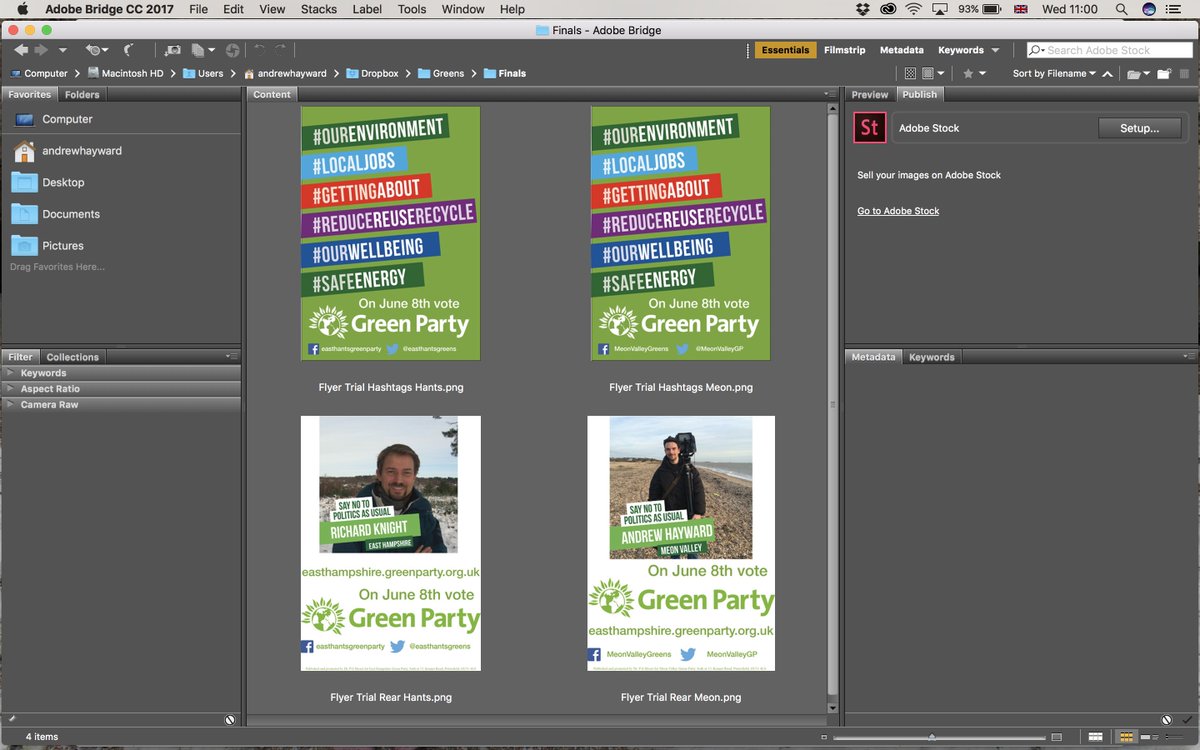Click the boomerang return to app icon

pos(129,50)
